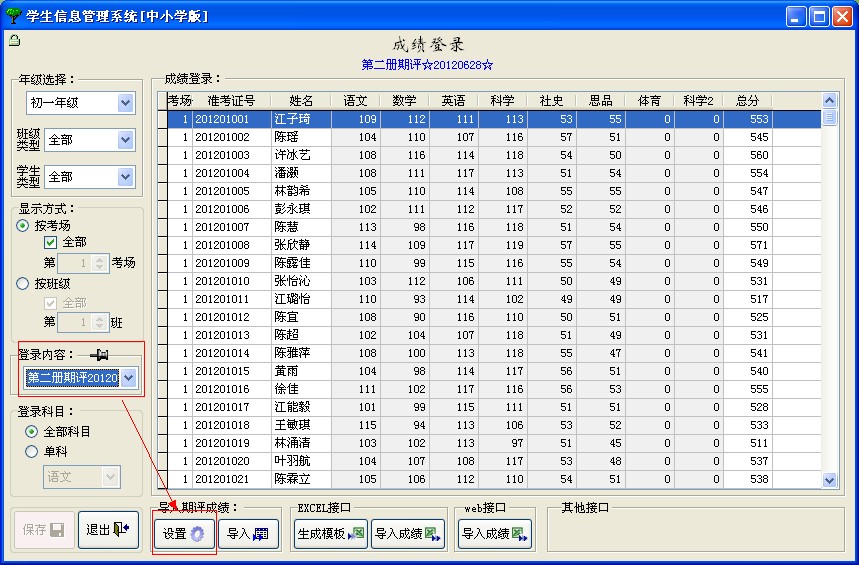Select the 按班级 radio button
The width and height of the screenshot is (859, 565).
[22, 283]
